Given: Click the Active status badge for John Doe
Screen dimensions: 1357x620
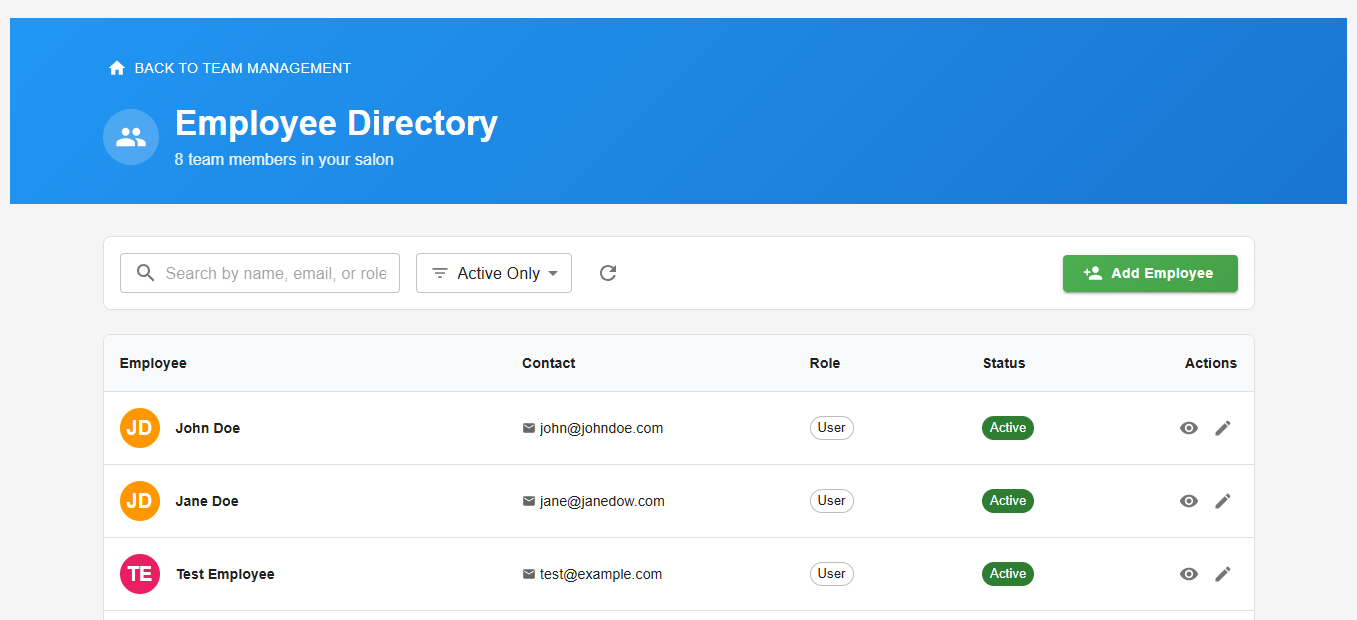Looking at the screenshot, I should click(x=1008, y=428).
